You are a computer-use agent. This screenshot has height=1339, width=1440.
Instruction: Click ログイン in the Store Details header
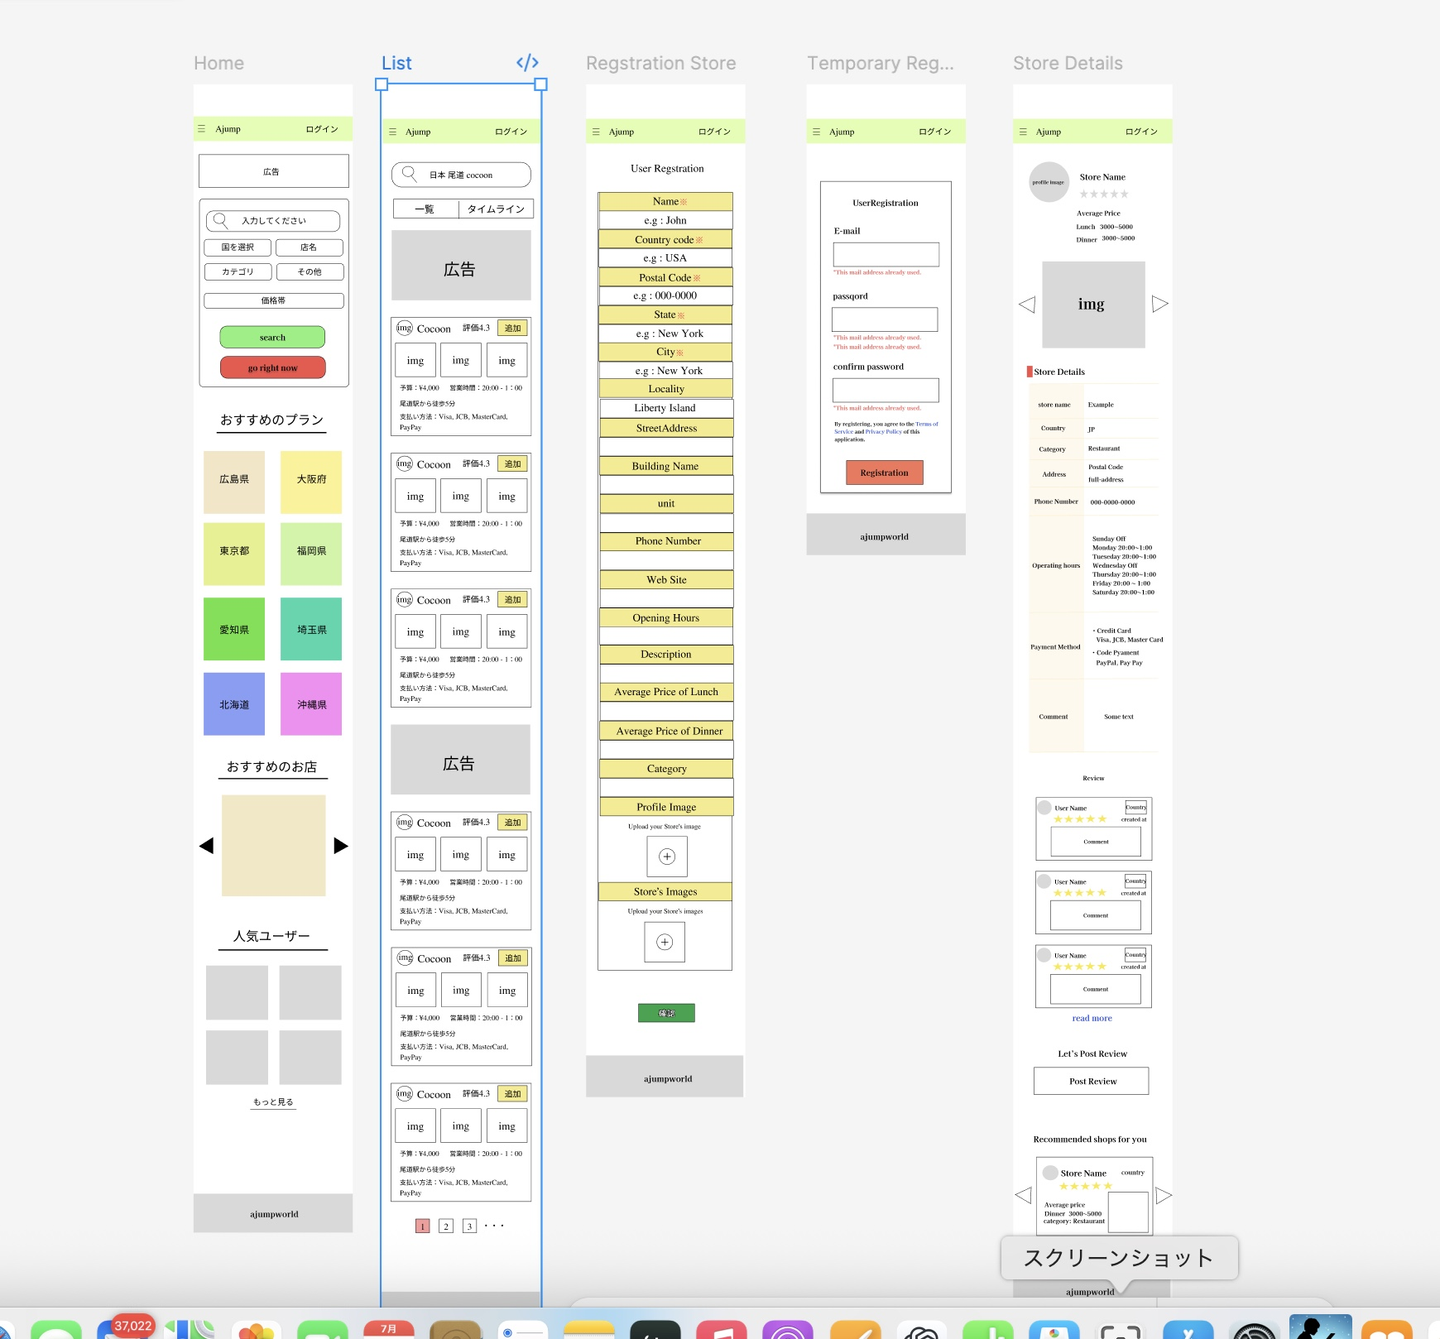point(1141,132)
